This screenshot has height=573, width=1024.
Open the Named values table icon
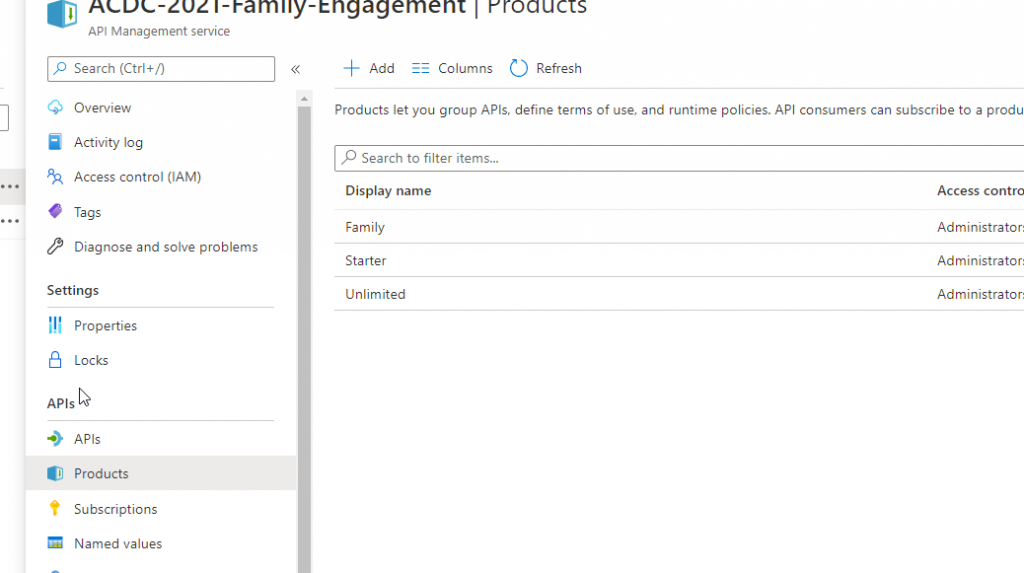pyautogui.click(x=56, y=543)
